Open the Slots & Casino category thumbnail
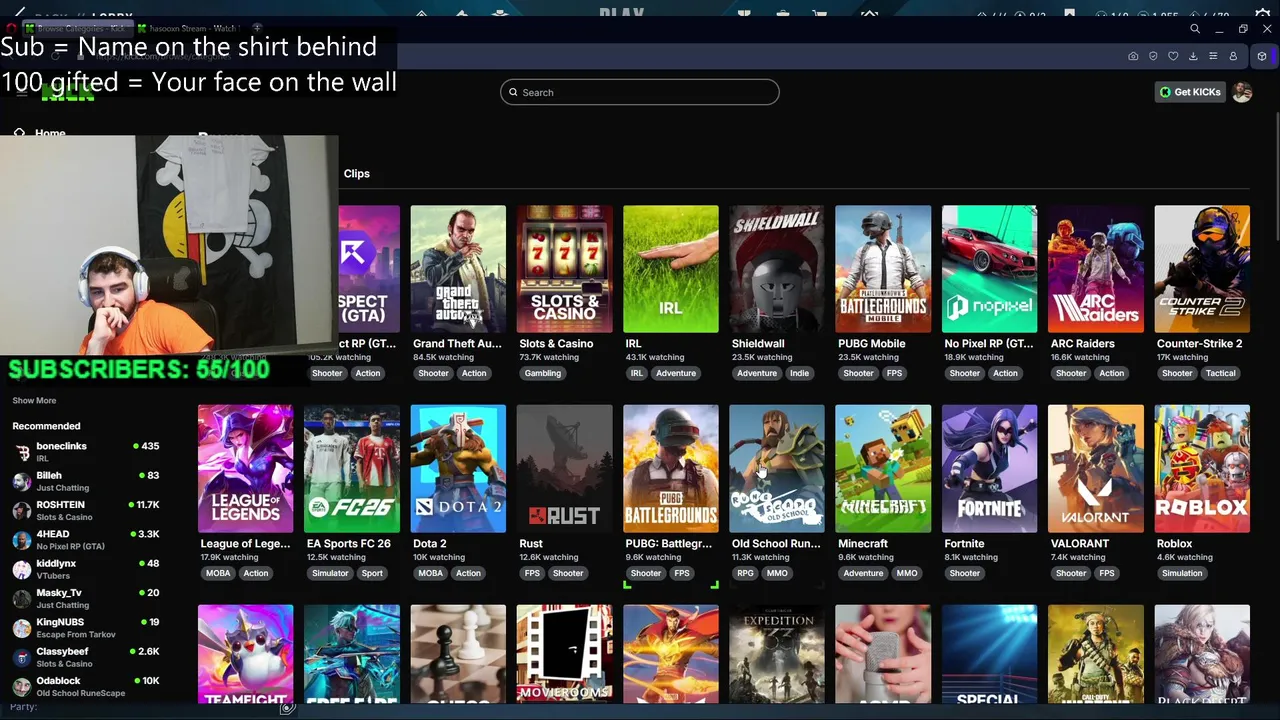 click(564, 269)
